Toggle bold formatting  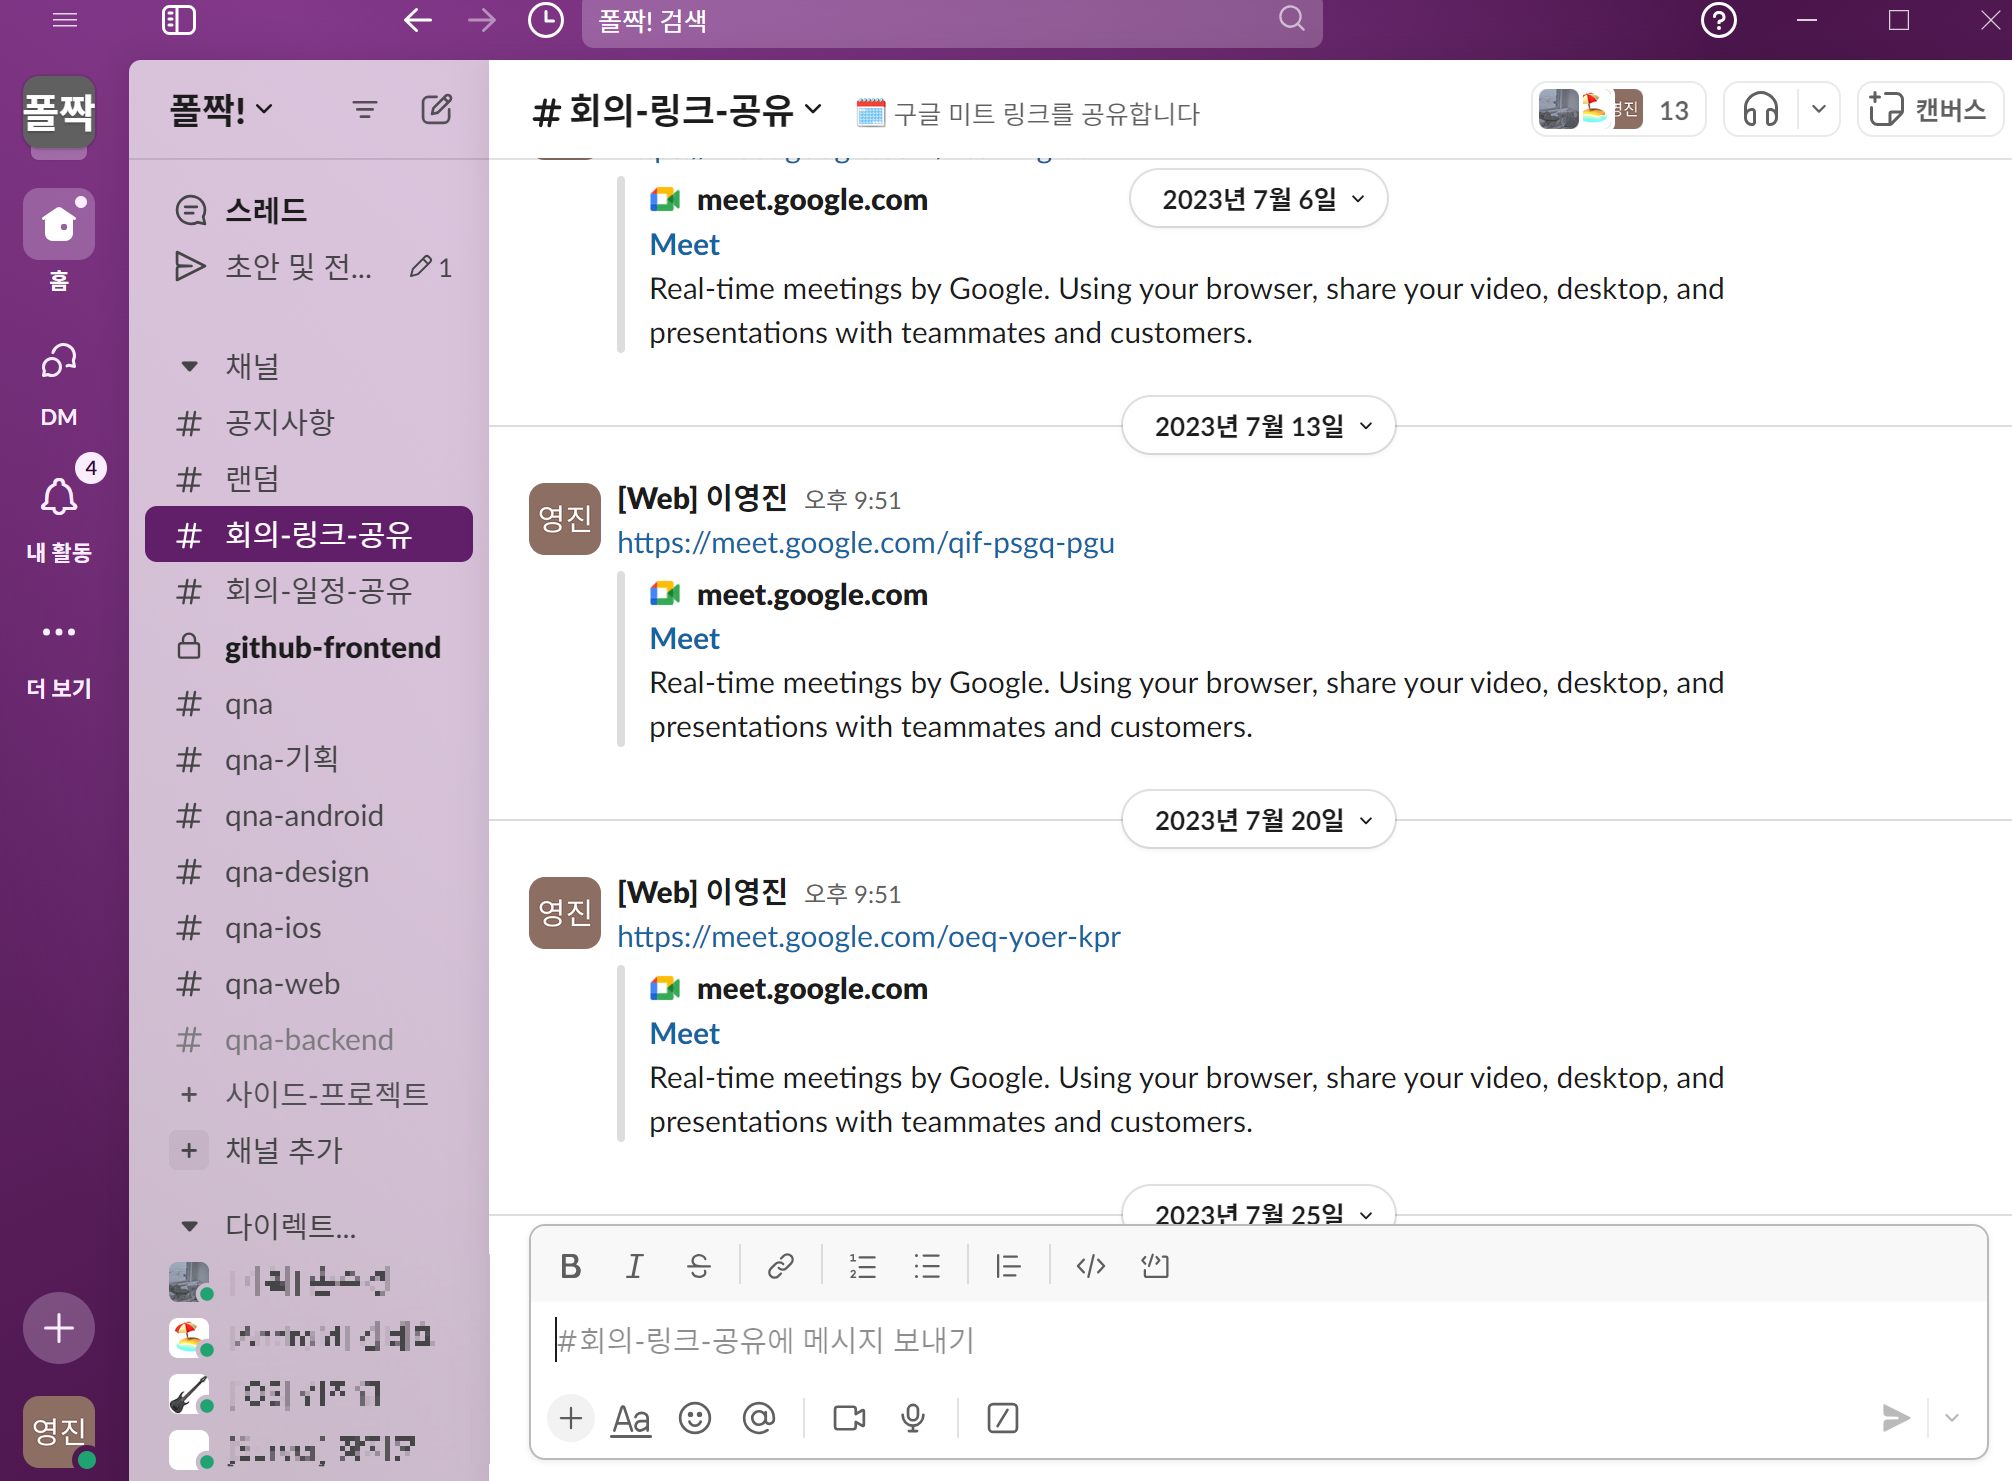click(570, 1266)
